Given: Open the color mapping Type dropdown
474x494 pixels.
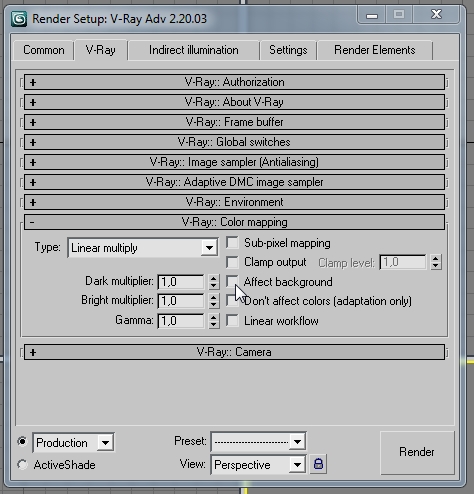Looking at the screenshot, I should [143, 248].
